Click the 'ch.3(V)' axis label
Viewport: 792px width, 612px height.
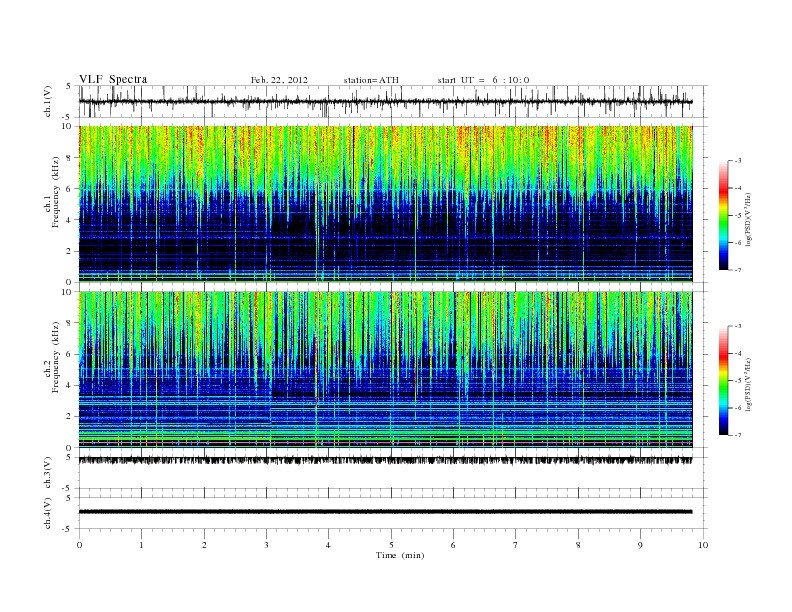pos(48,473)
